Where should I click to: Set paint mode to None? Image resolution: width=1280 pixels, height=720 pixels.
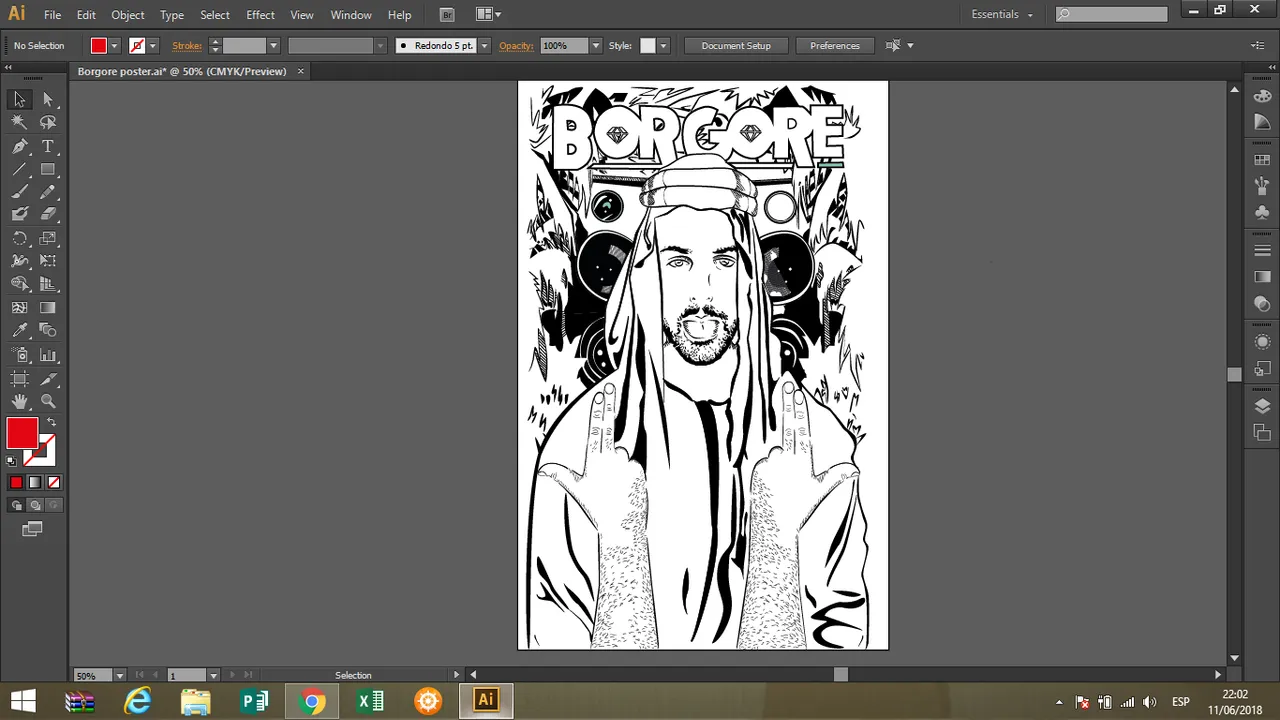(x=54, y=482)
